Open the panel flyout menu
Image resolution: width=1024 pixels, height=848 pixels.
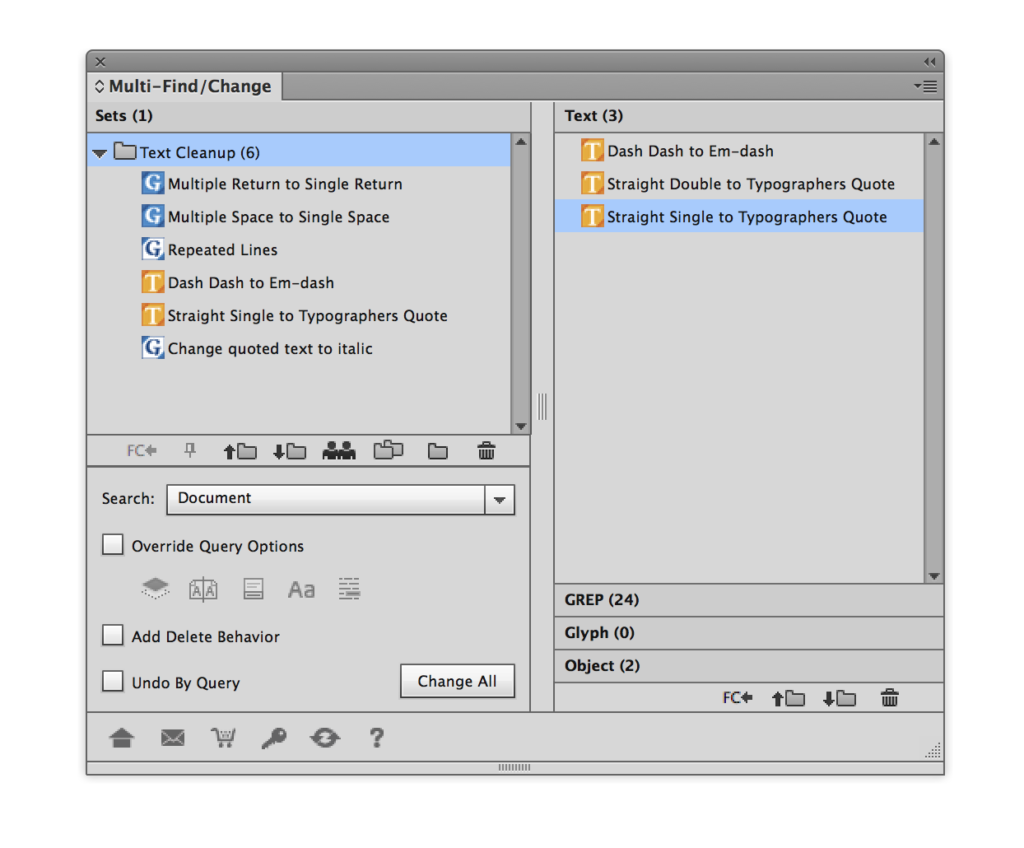point(926,87)
